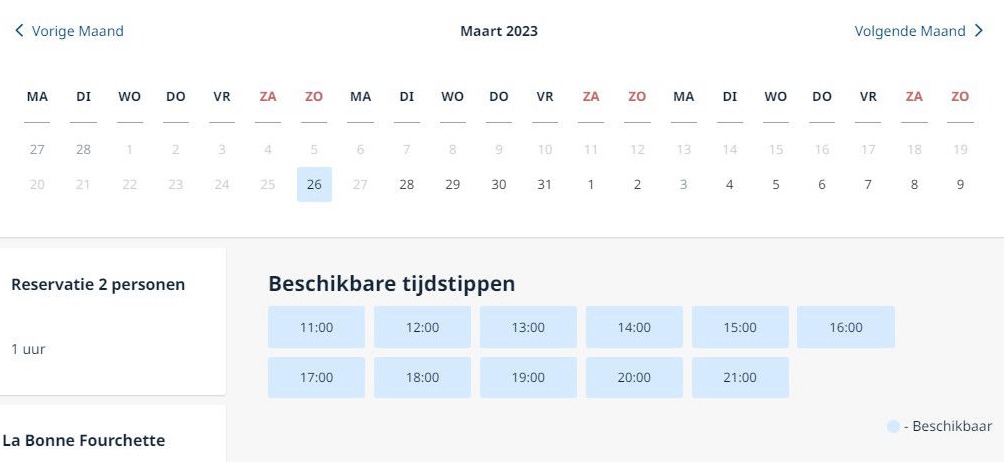Image resolution: width=1004 pixels, height=462 pixels.
Task: Click the Beschikbaar legend color dot
Action: (893, 427)
